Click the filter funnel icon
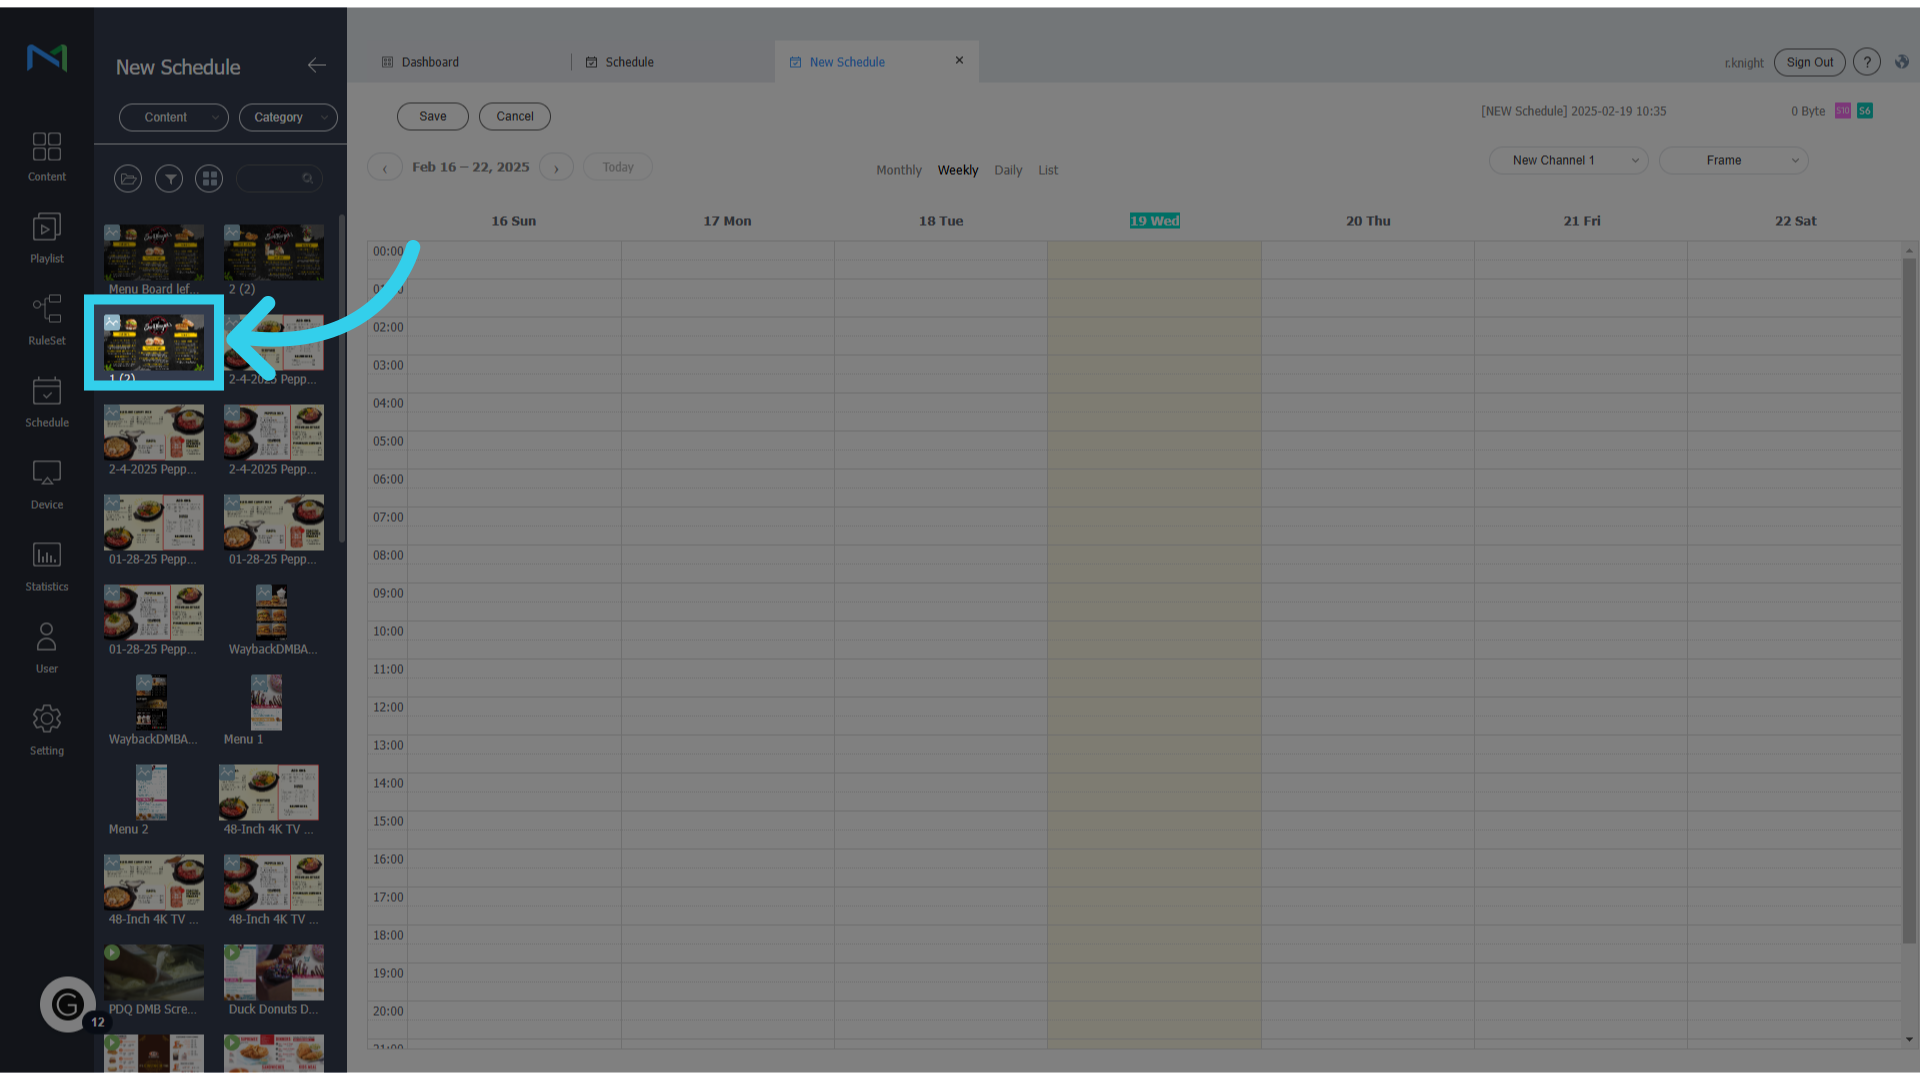 (x=169, y=179)
